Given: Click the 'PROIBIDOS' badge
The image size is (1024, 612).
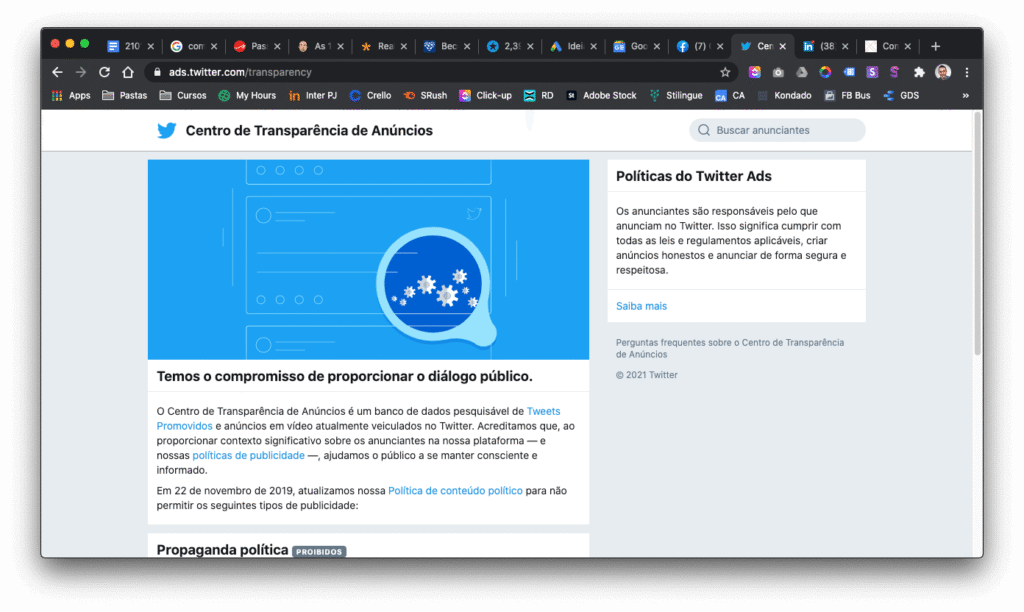Looking at the screenshot, I should coord(319,552).
